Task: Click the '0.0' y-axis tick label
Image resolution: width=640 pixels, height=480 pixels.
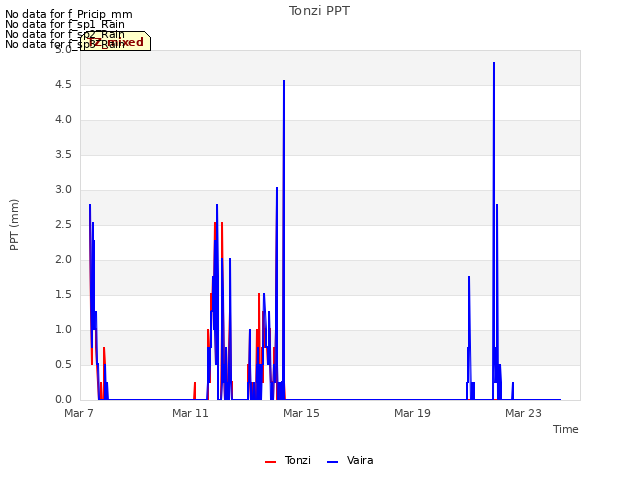Action: 63,400
